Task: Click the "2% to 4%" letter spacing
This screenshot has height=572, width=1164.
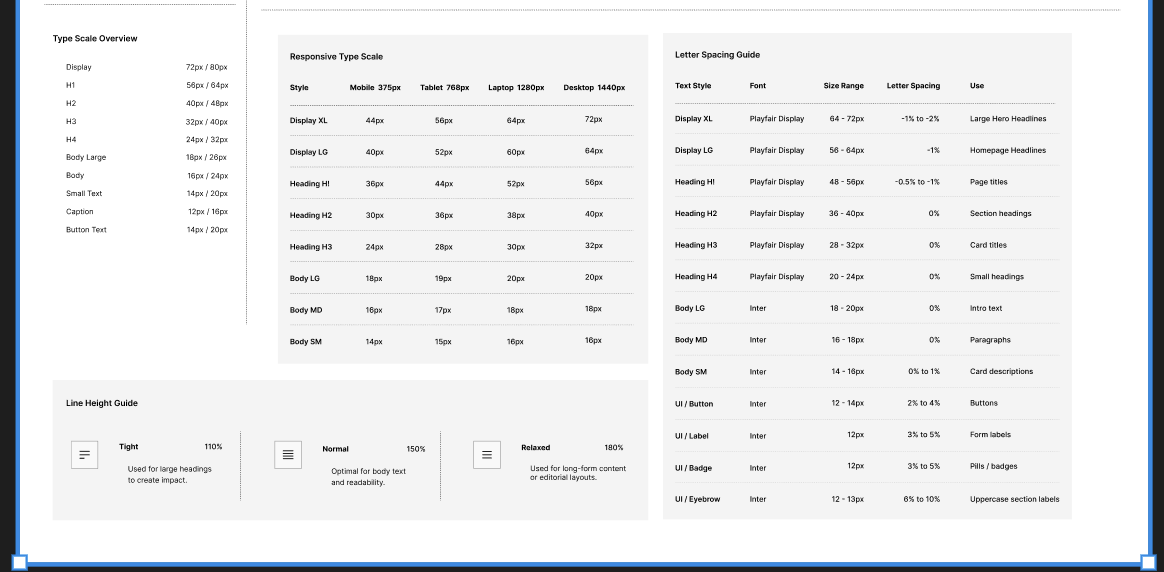Action: pos(923,403)
